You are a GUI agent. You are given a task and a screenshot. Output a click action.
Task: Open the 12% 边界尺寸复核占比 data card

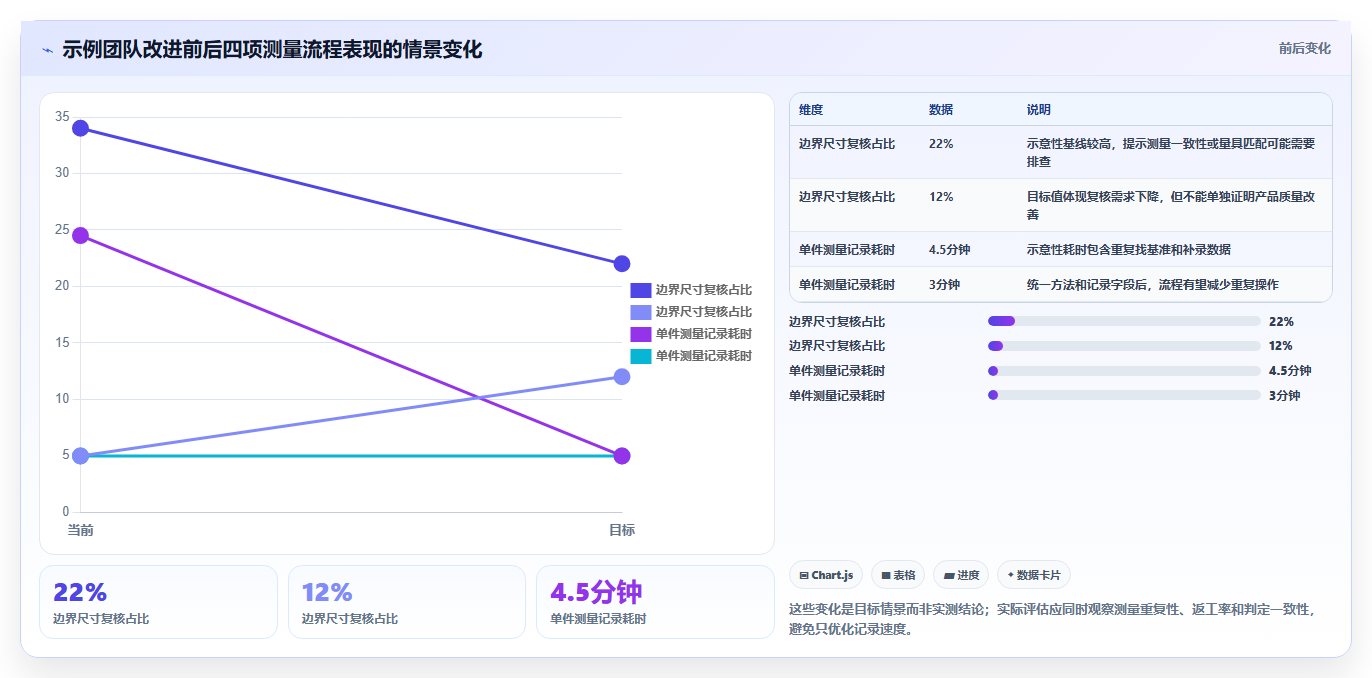[407, 602]
